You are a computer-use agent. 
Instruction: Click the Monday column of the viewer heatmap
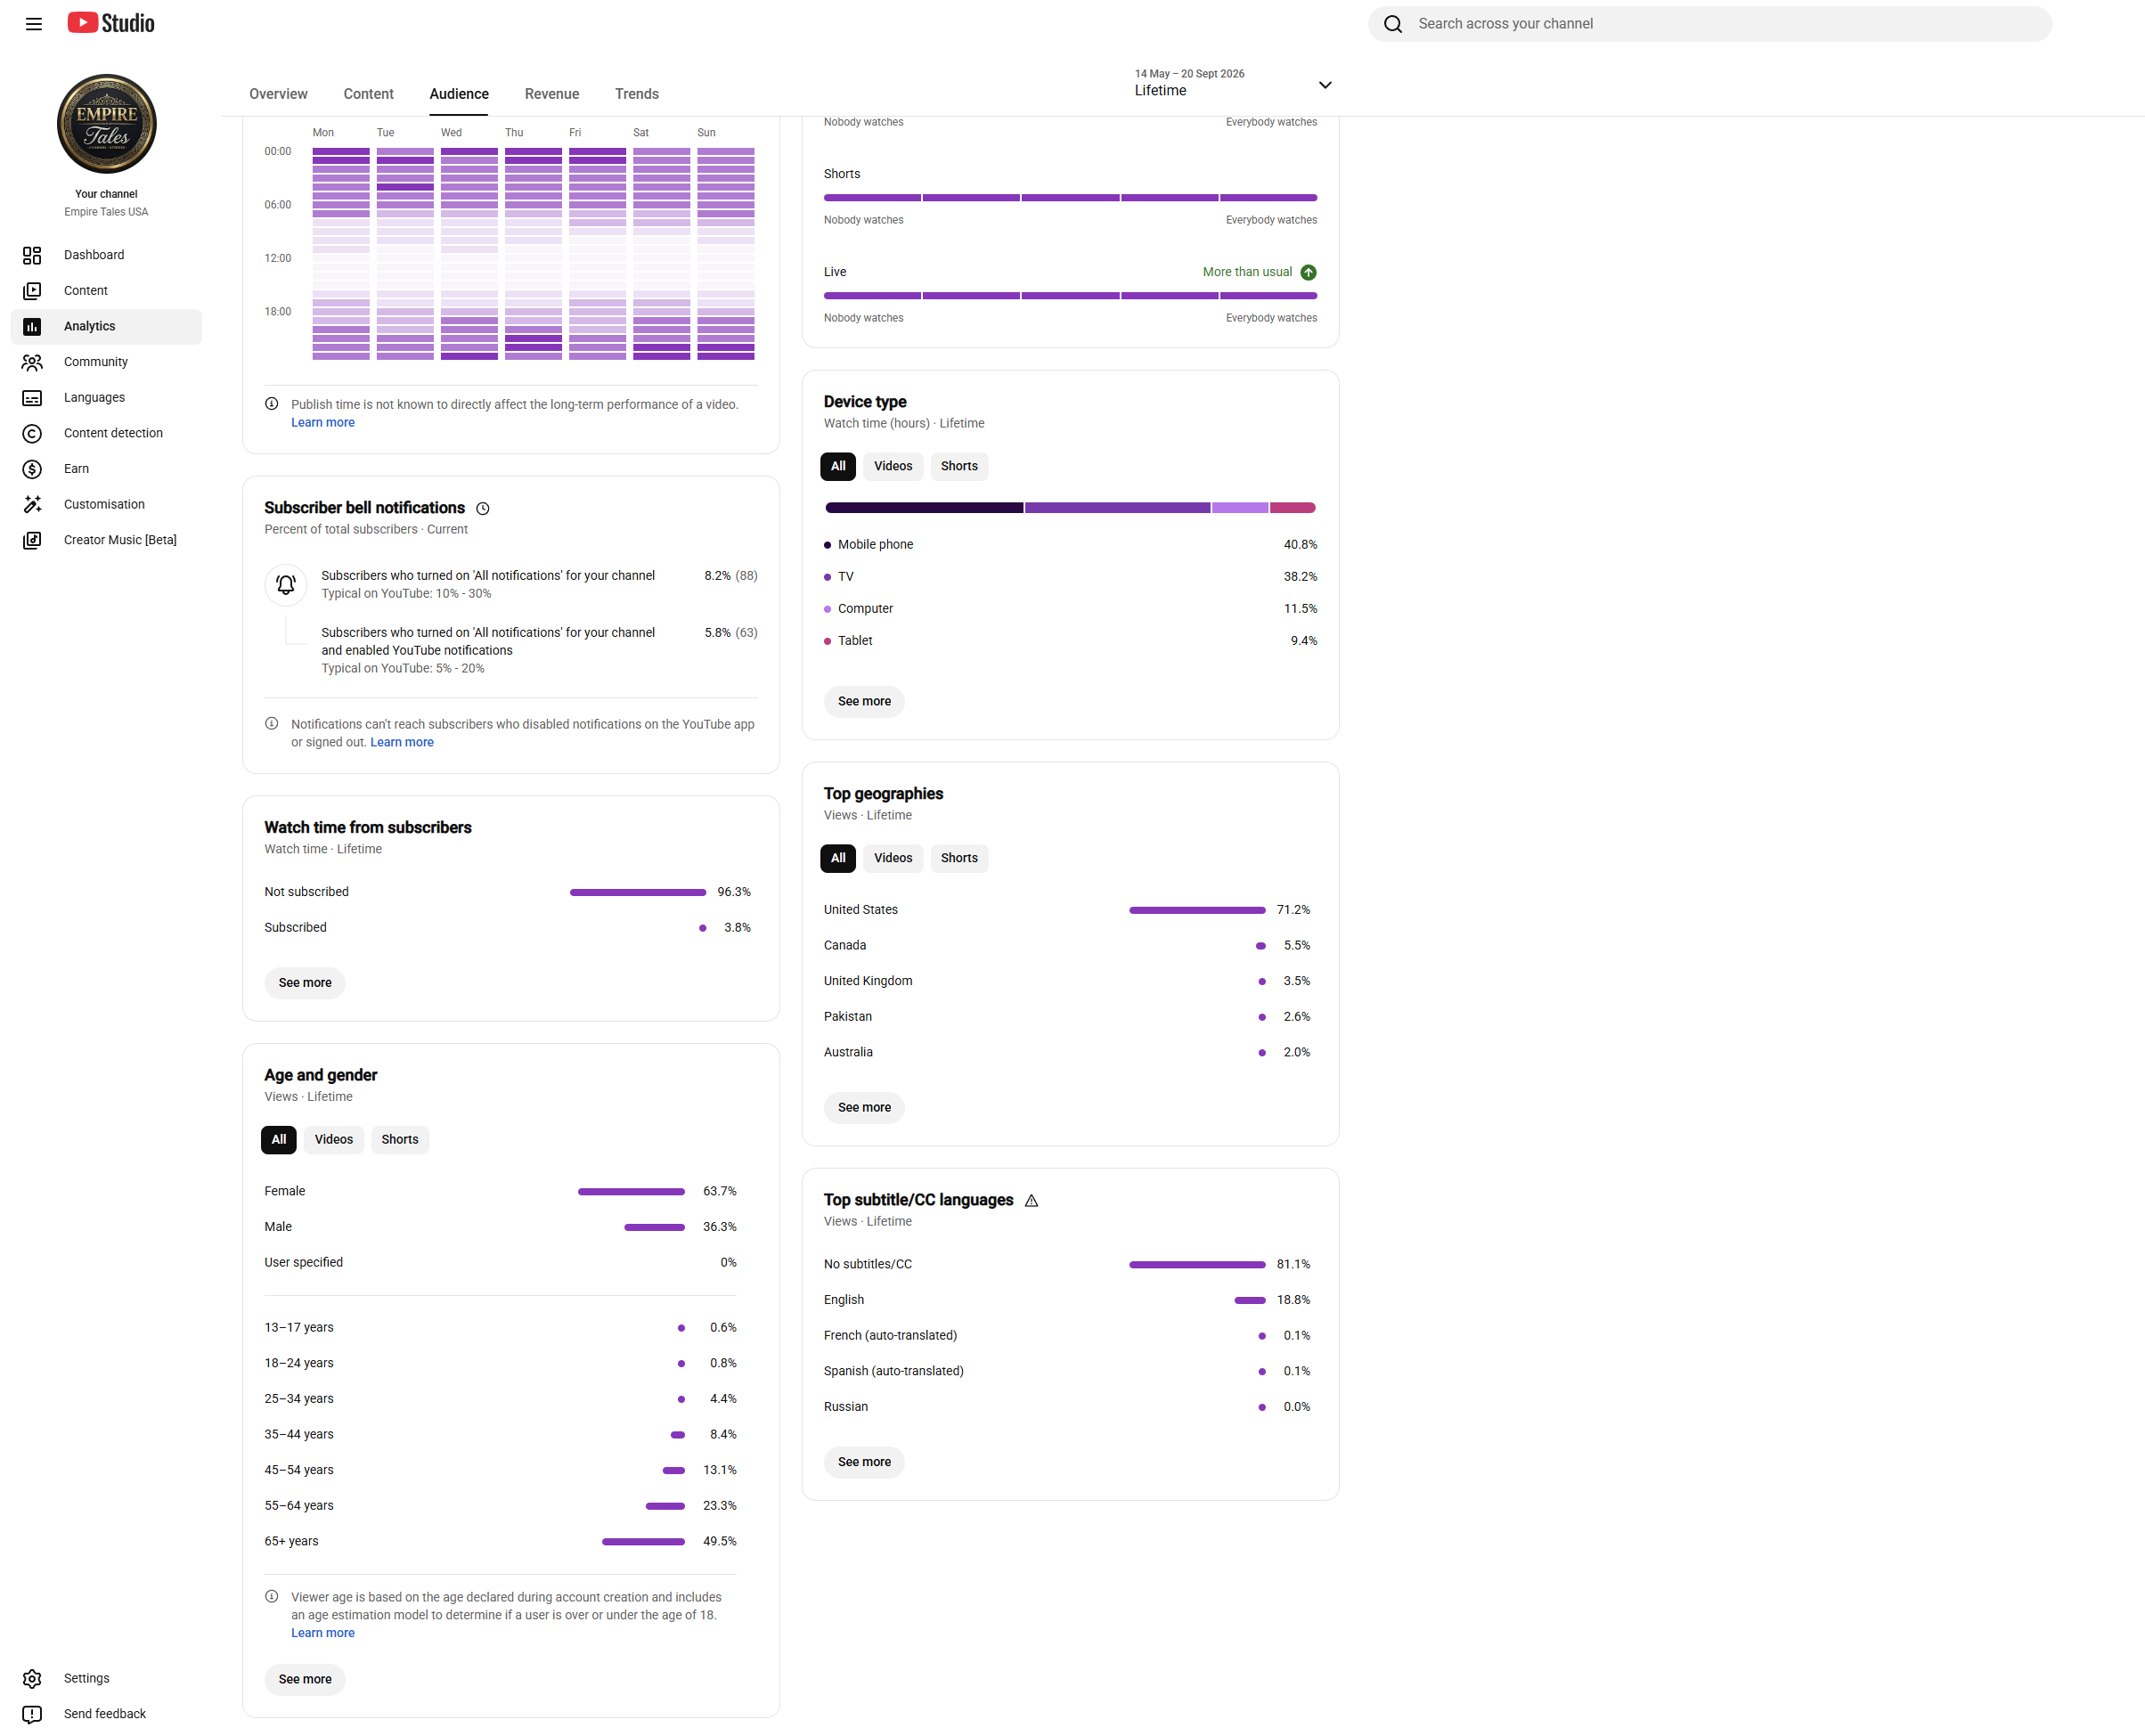click(x=341, y=254)
